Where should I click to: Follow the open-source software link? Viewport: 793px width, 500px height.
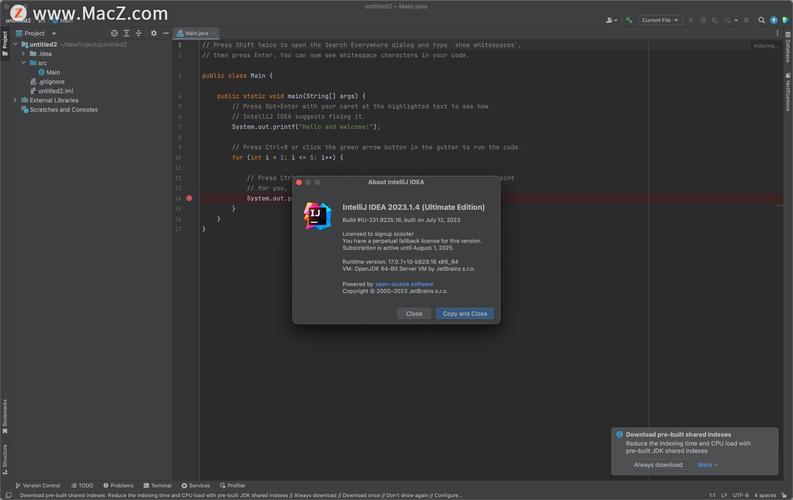[404, 284]
